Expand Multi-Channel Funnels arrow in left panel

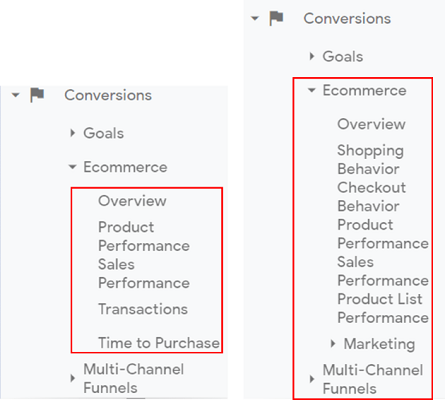tap(73, 378)
